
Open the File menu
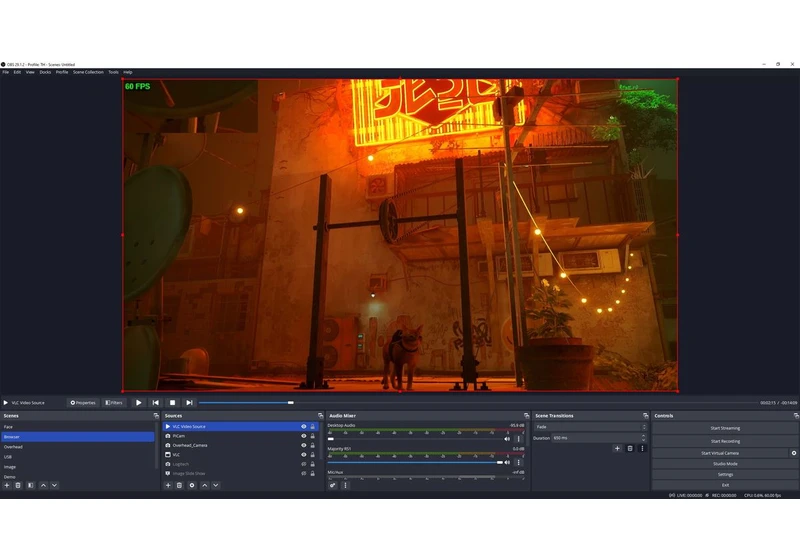(6, 72)
